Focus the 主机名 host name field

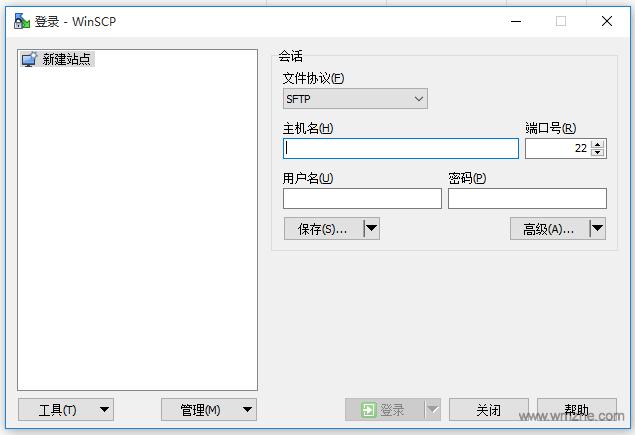coord(401,148)
